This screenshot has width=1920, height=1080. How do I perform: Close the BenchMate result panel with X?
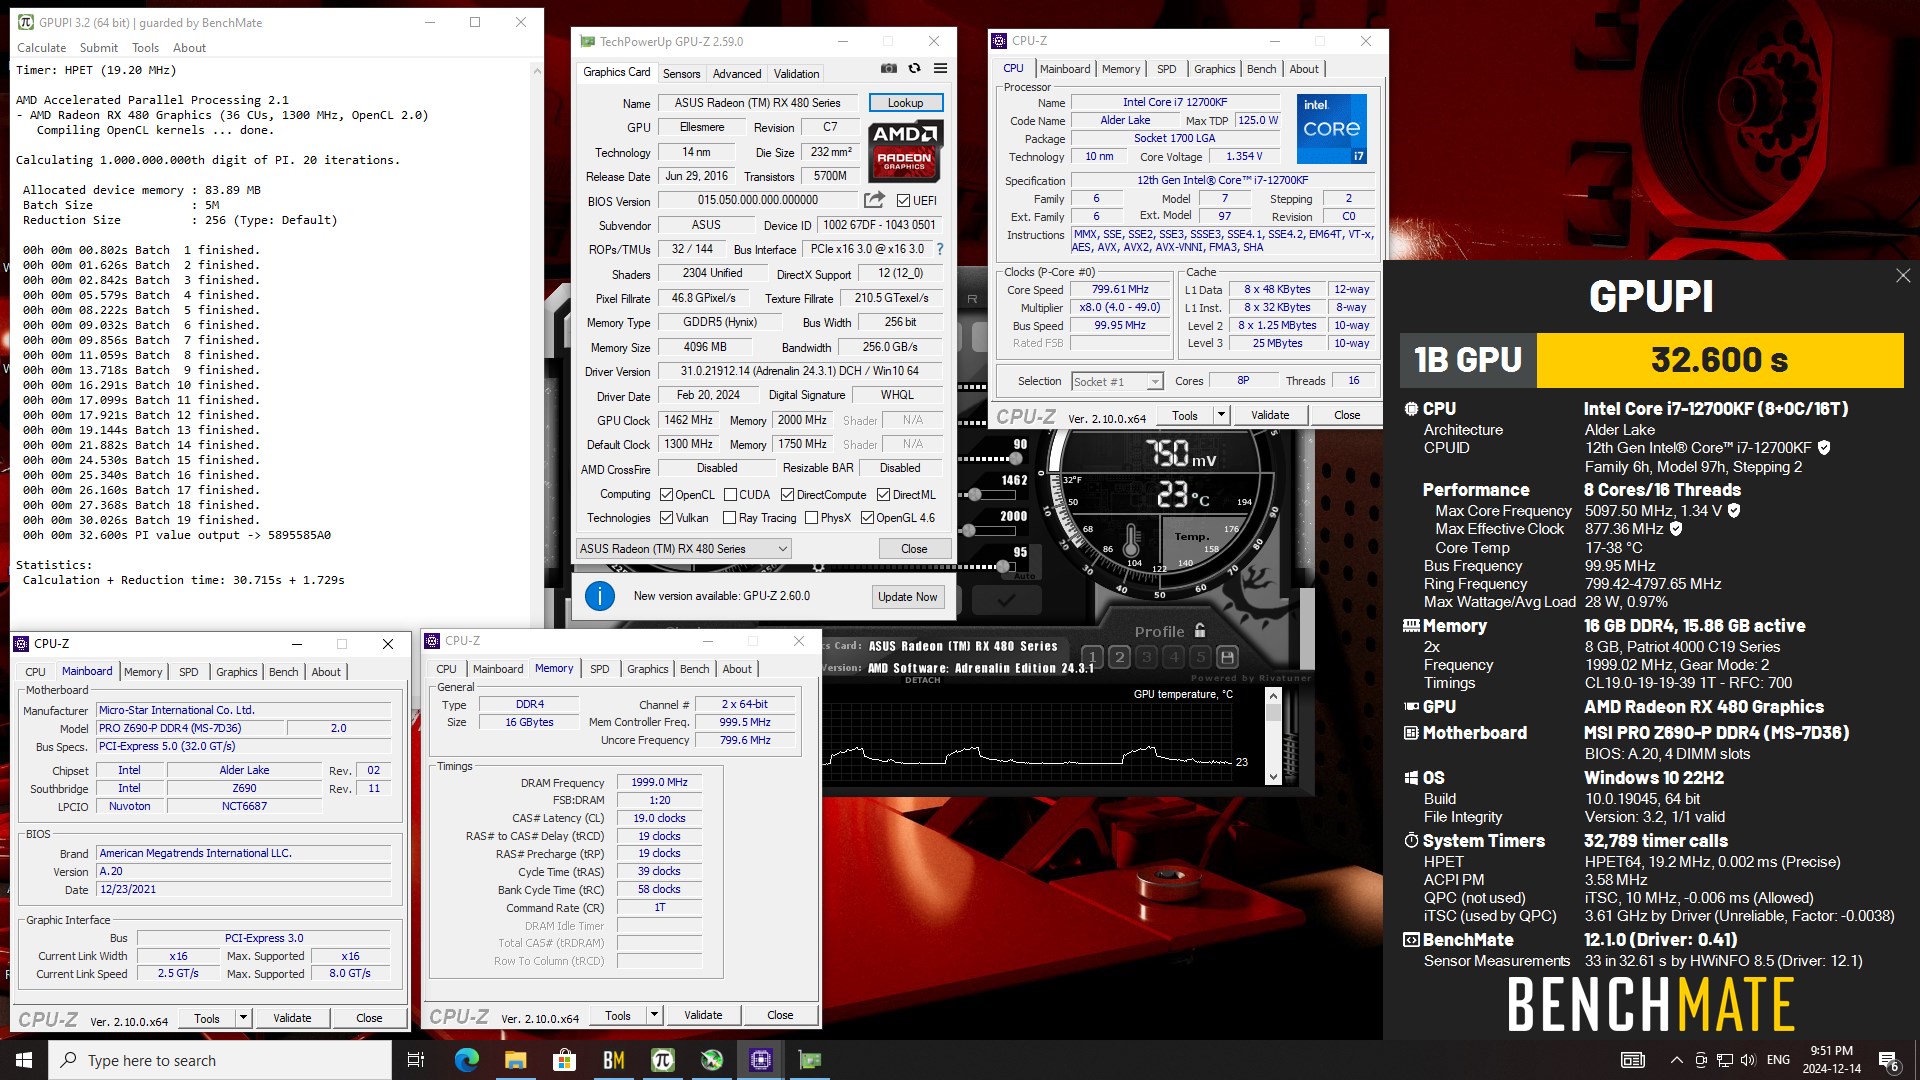click(1903, 275)
